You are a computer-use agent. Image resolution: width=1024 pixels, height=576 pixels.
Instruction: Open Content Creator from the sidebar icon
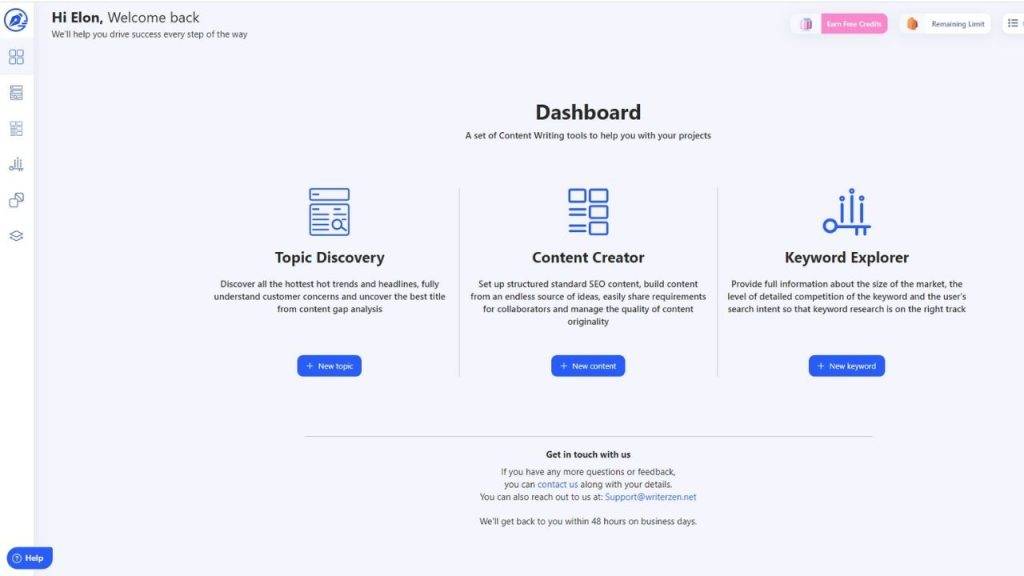16,129
